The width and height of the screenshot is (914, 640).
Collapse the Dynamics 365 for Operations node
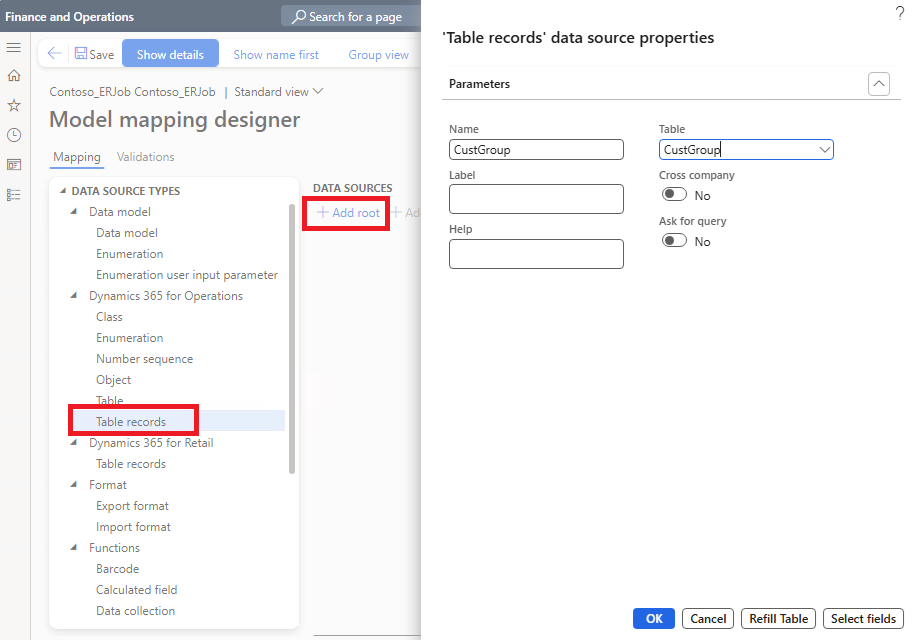[75, 296]
